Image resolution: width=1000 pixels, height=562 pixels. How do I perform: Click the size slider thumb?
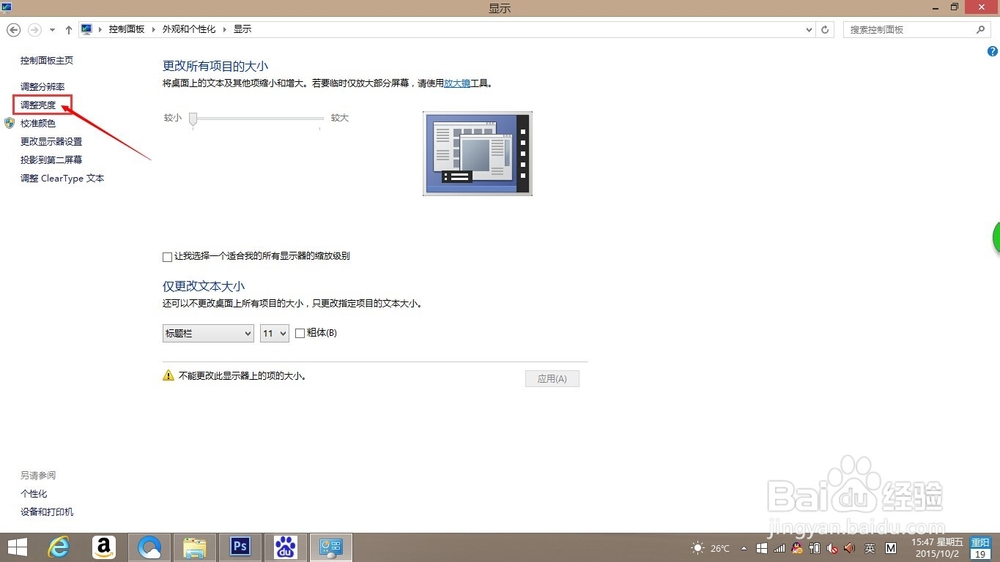pyautogui.click(x=193, y=119)
